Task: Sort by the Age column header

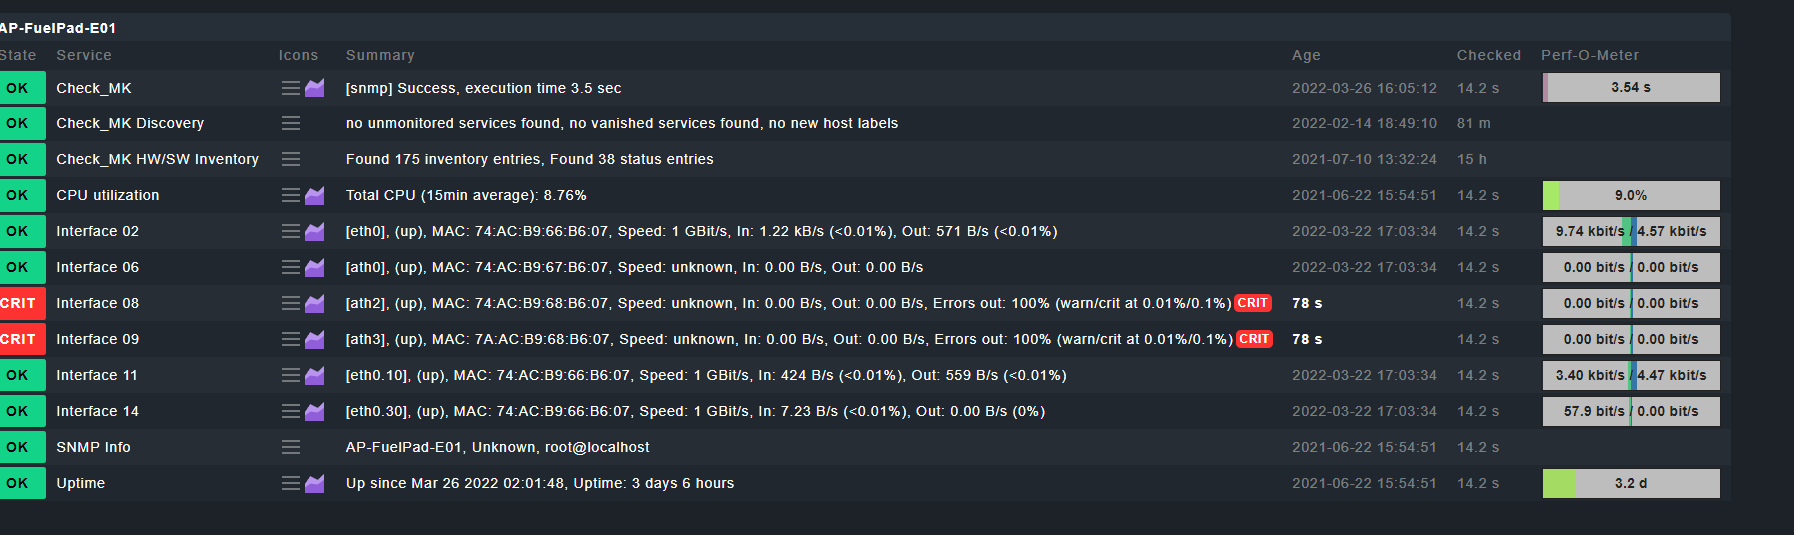Action: coord(1306,55)
